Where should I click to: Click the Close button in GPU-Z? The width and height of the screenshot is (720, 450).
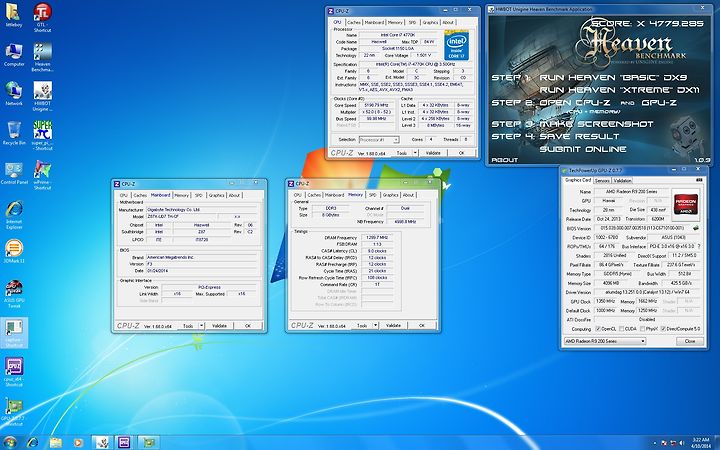tap(690, 341)
